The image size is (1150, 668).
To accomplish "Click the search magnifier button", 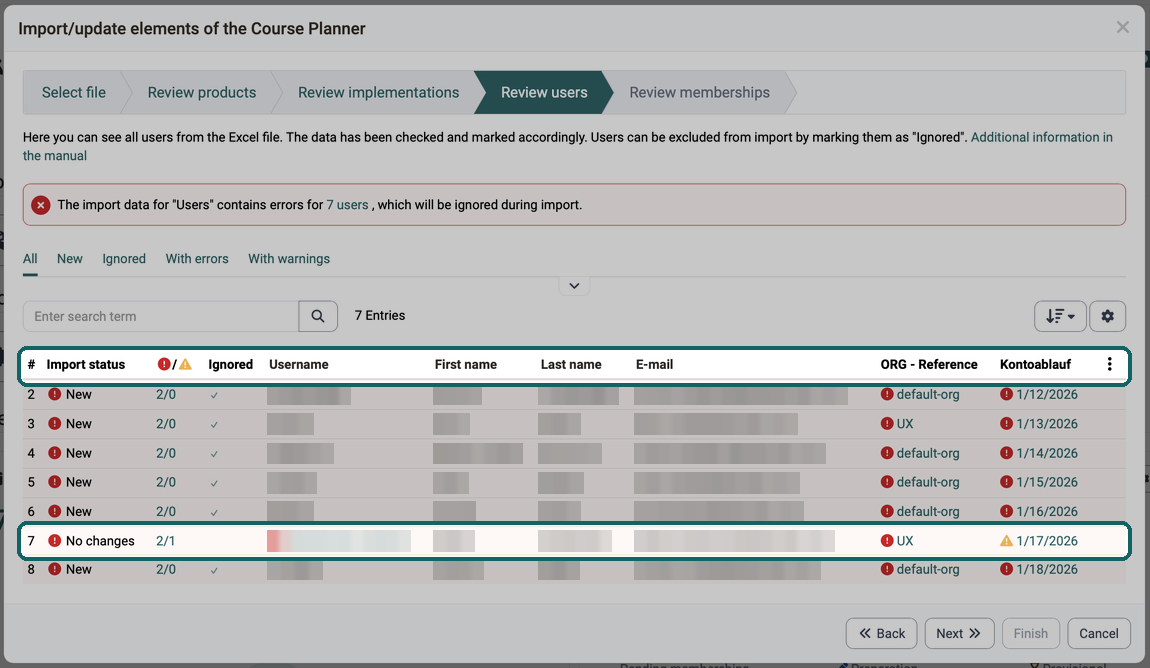I will (318, 316).
